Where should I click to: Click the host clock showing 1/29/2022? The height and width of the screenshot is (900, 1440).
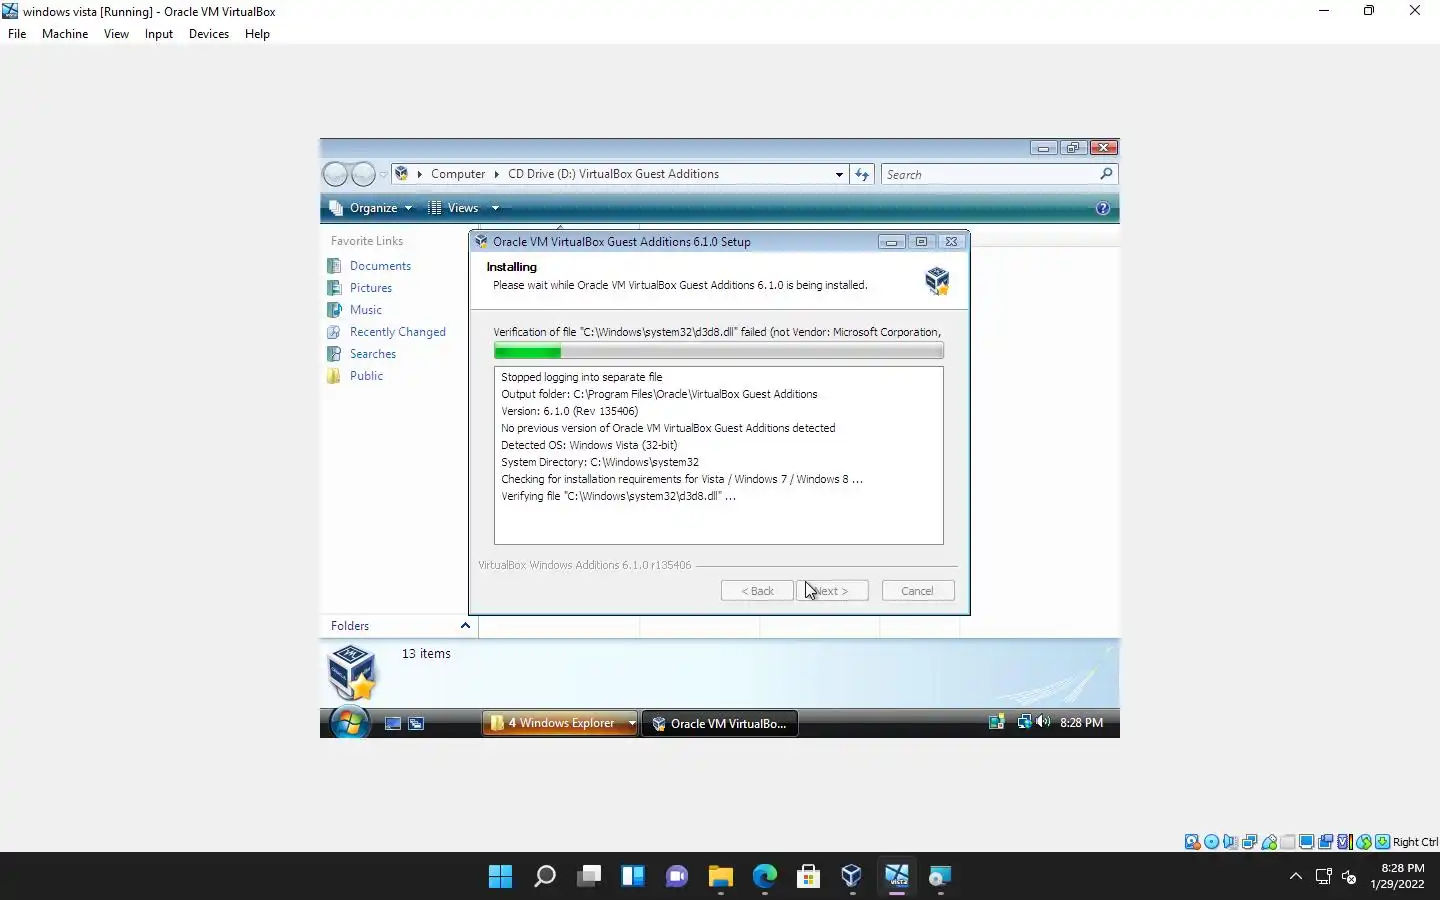coord(1398,877)
